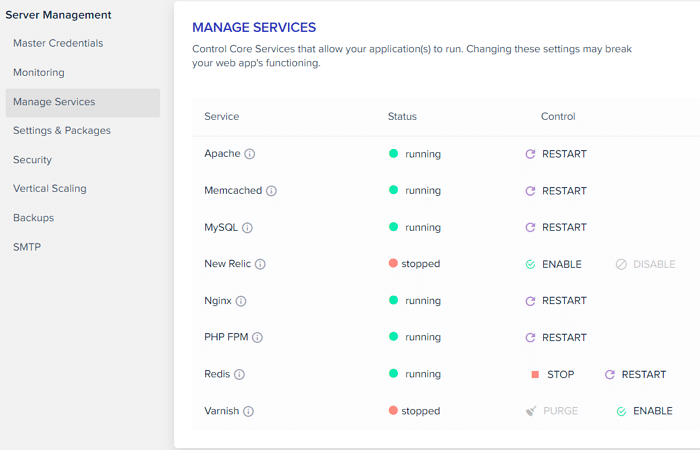Image resolution: width=700 pixels, height=450 pixels.
Task: Click the info icon next to Apache
Action: tap(250, 154)
